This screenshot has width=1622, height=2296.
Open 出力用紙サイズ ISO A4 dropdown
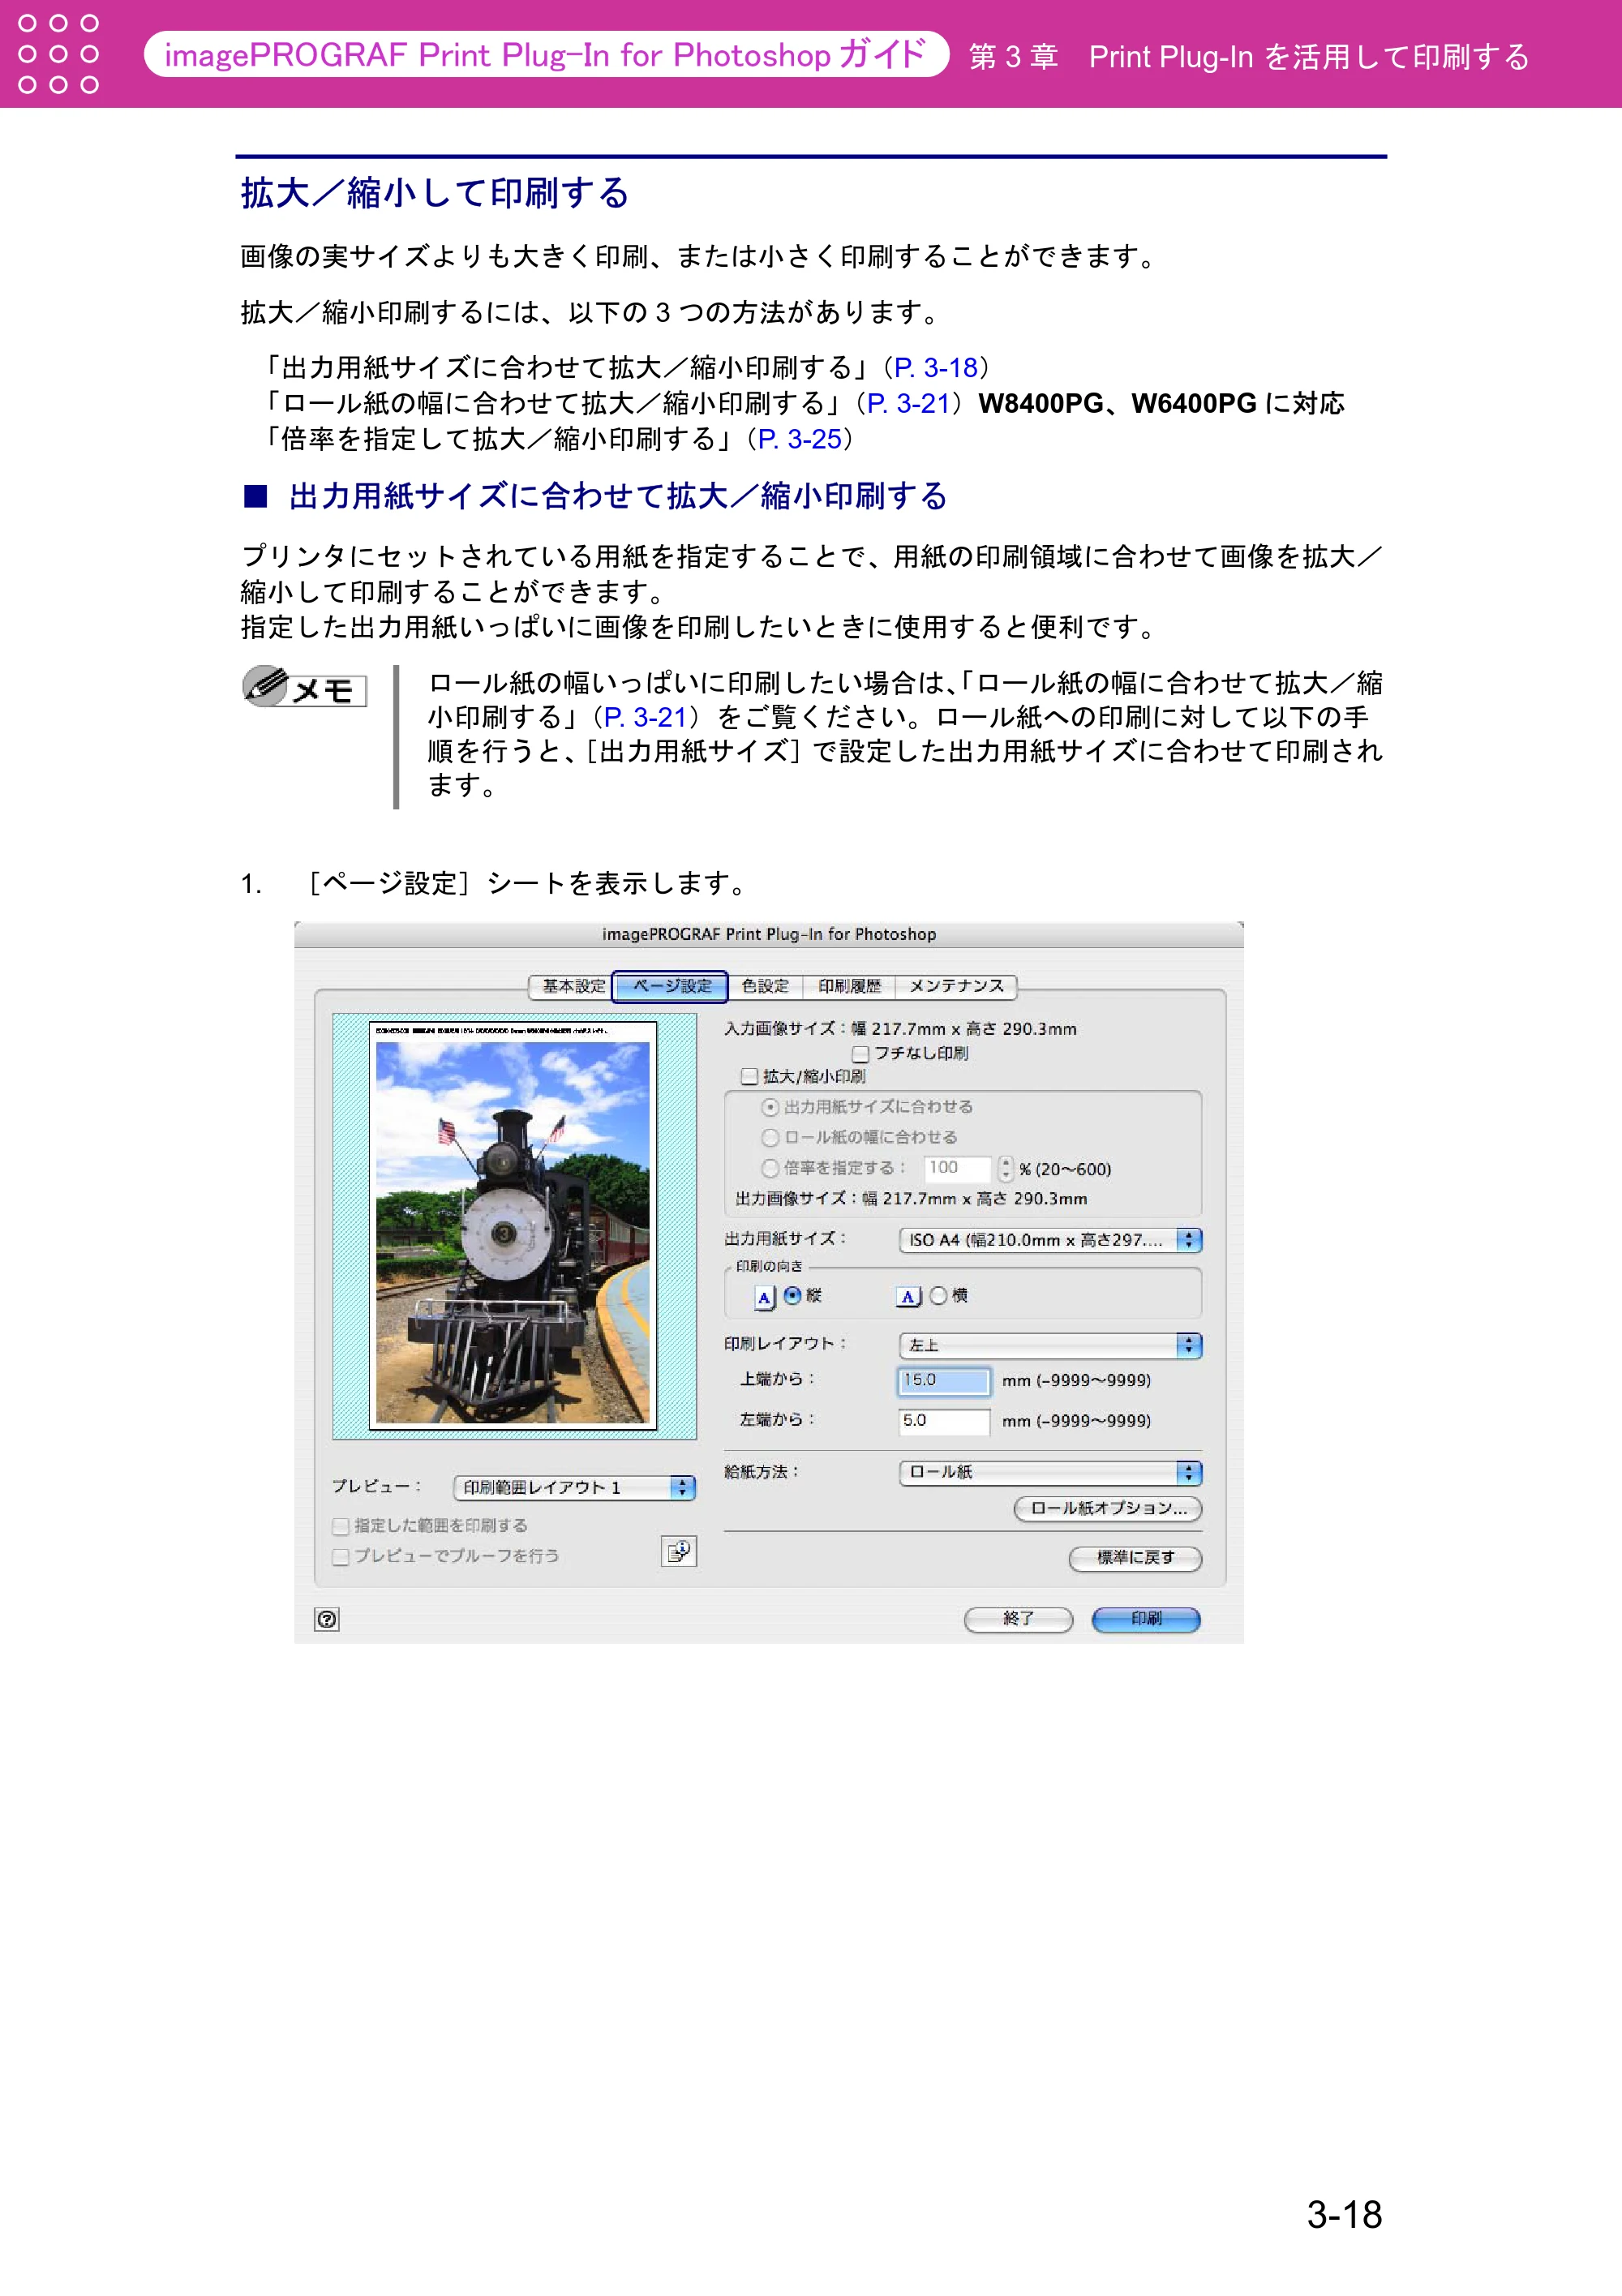tap(1050, 1240)
